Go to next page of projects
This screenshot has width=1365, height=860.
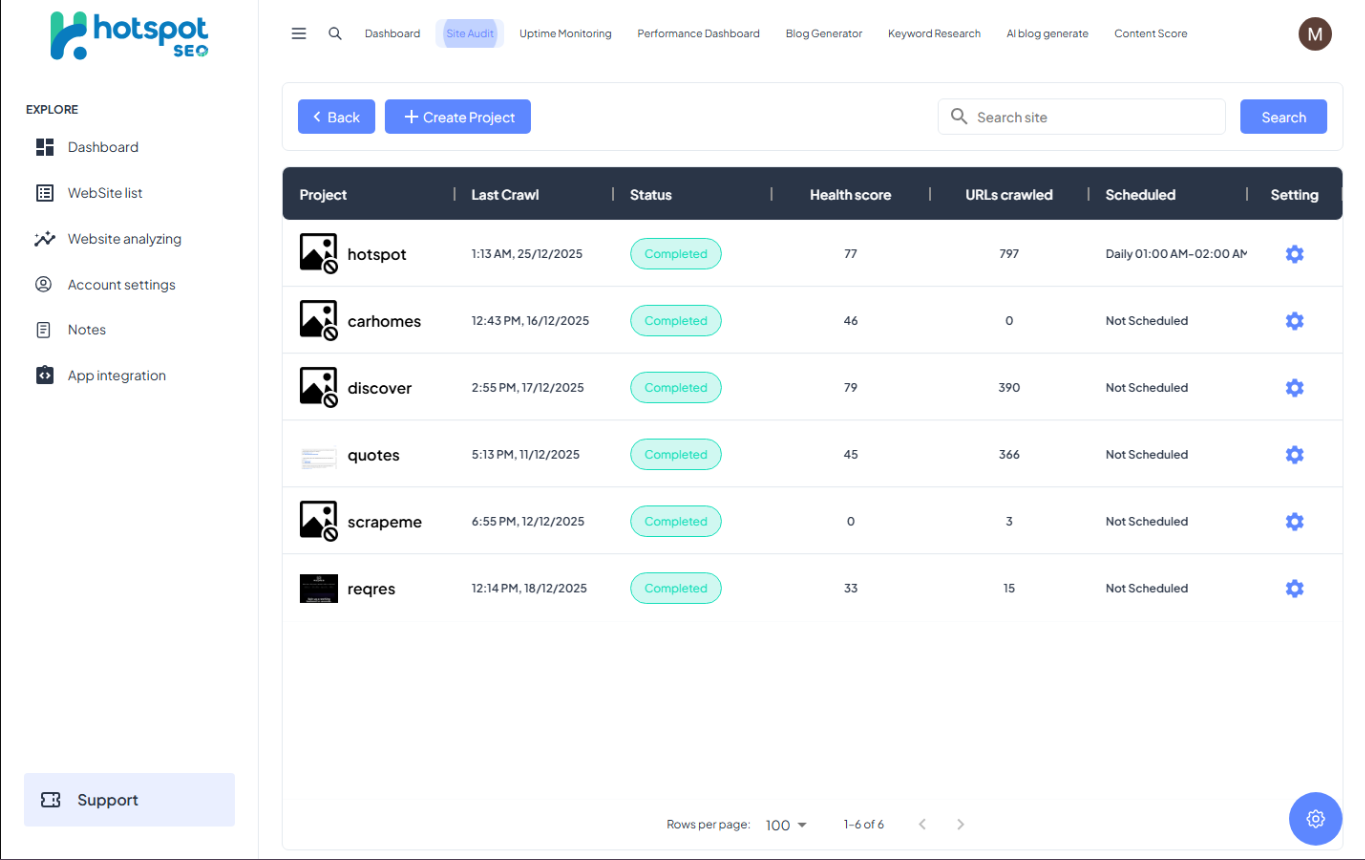pyautogui.click(x=960, y=825)
